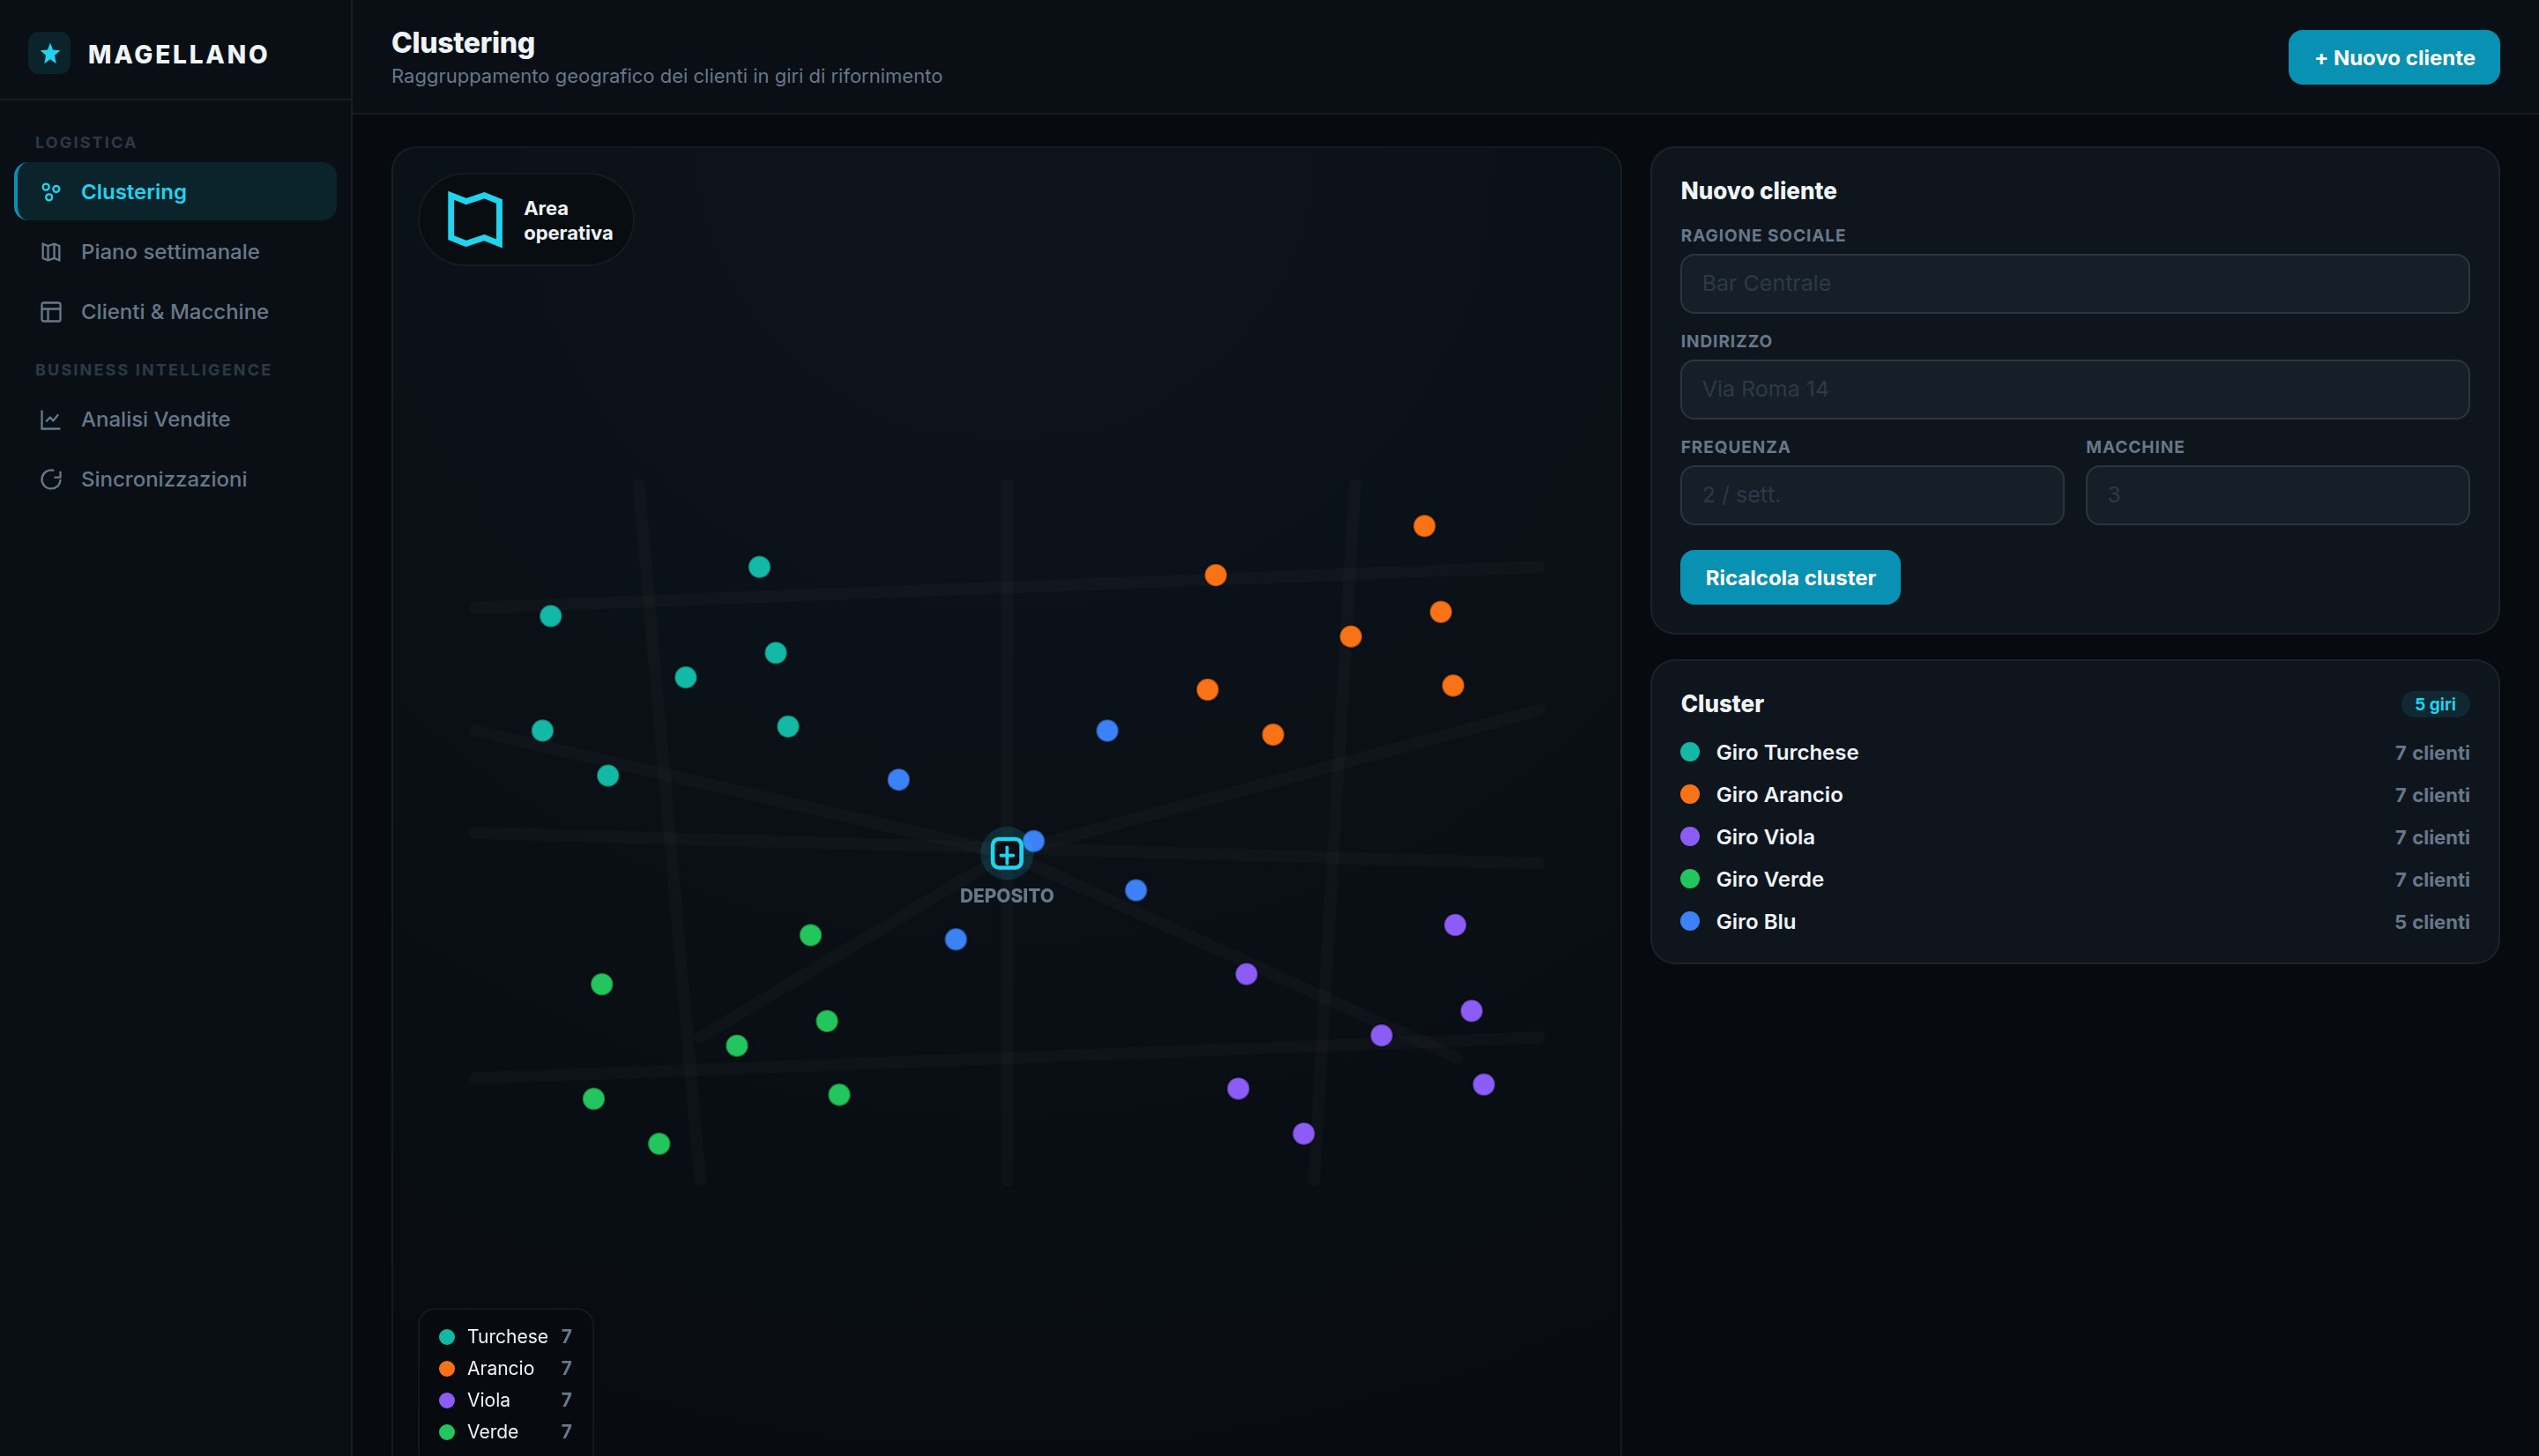Focus the Frequenza input field
Viewport: 2539px width, 1456px height.
pos(1872,495)
